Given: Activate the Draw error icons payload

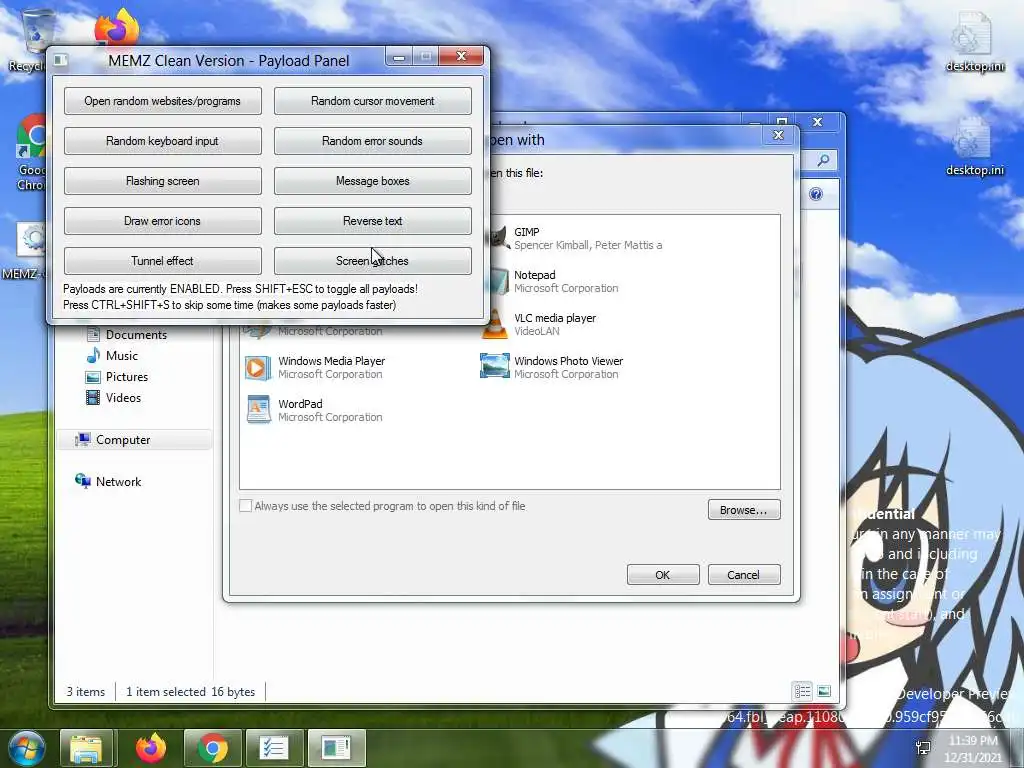Looking at the screenshot, I should pos(163,221).
